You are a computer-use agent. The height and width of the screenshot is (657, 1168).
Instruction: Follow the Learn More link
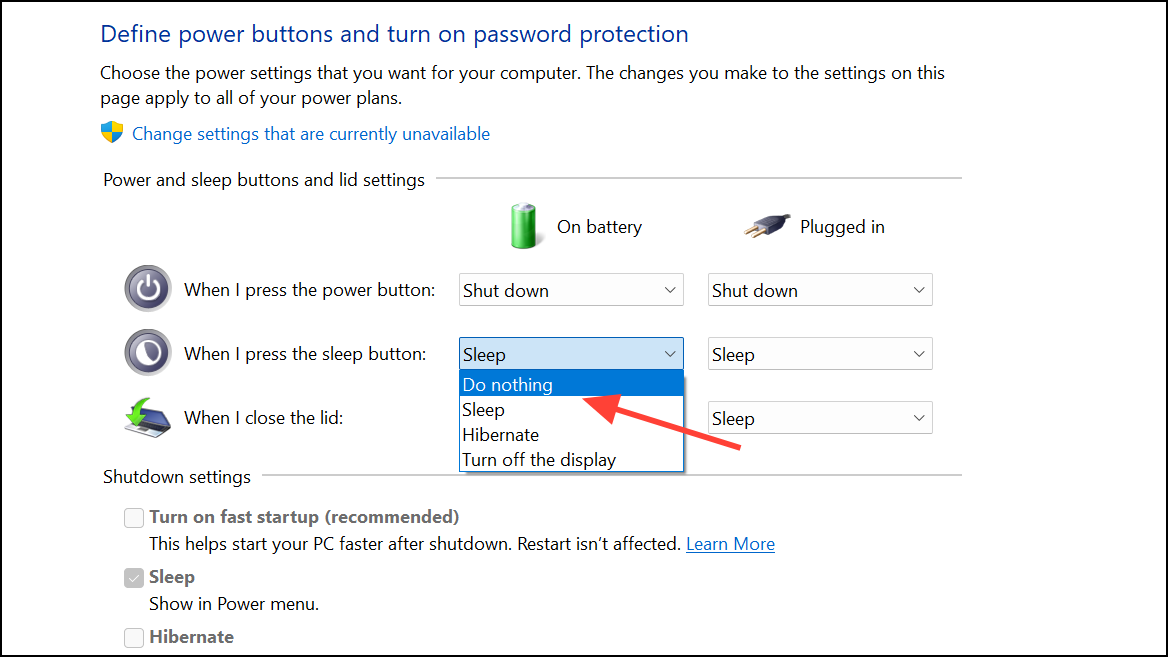coord(730,544)
